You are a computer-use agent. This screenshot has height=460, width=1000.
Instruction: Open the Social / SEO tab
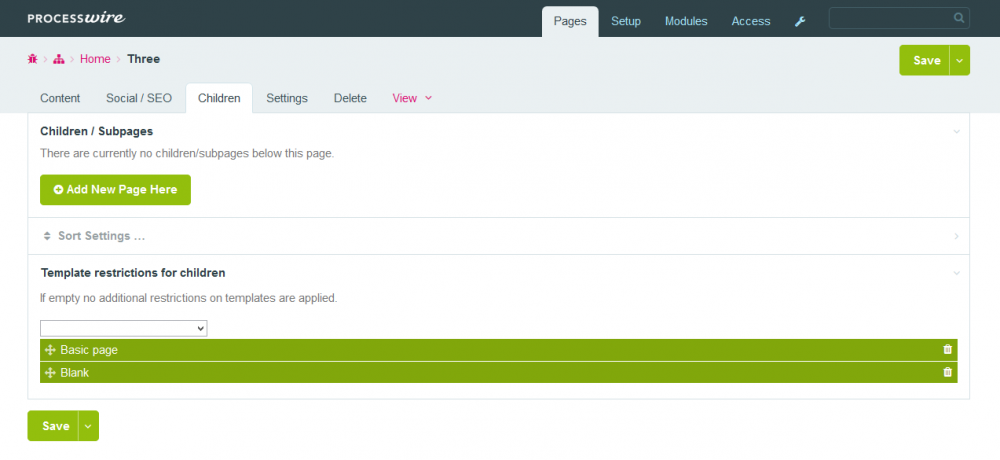pos(139,98)
